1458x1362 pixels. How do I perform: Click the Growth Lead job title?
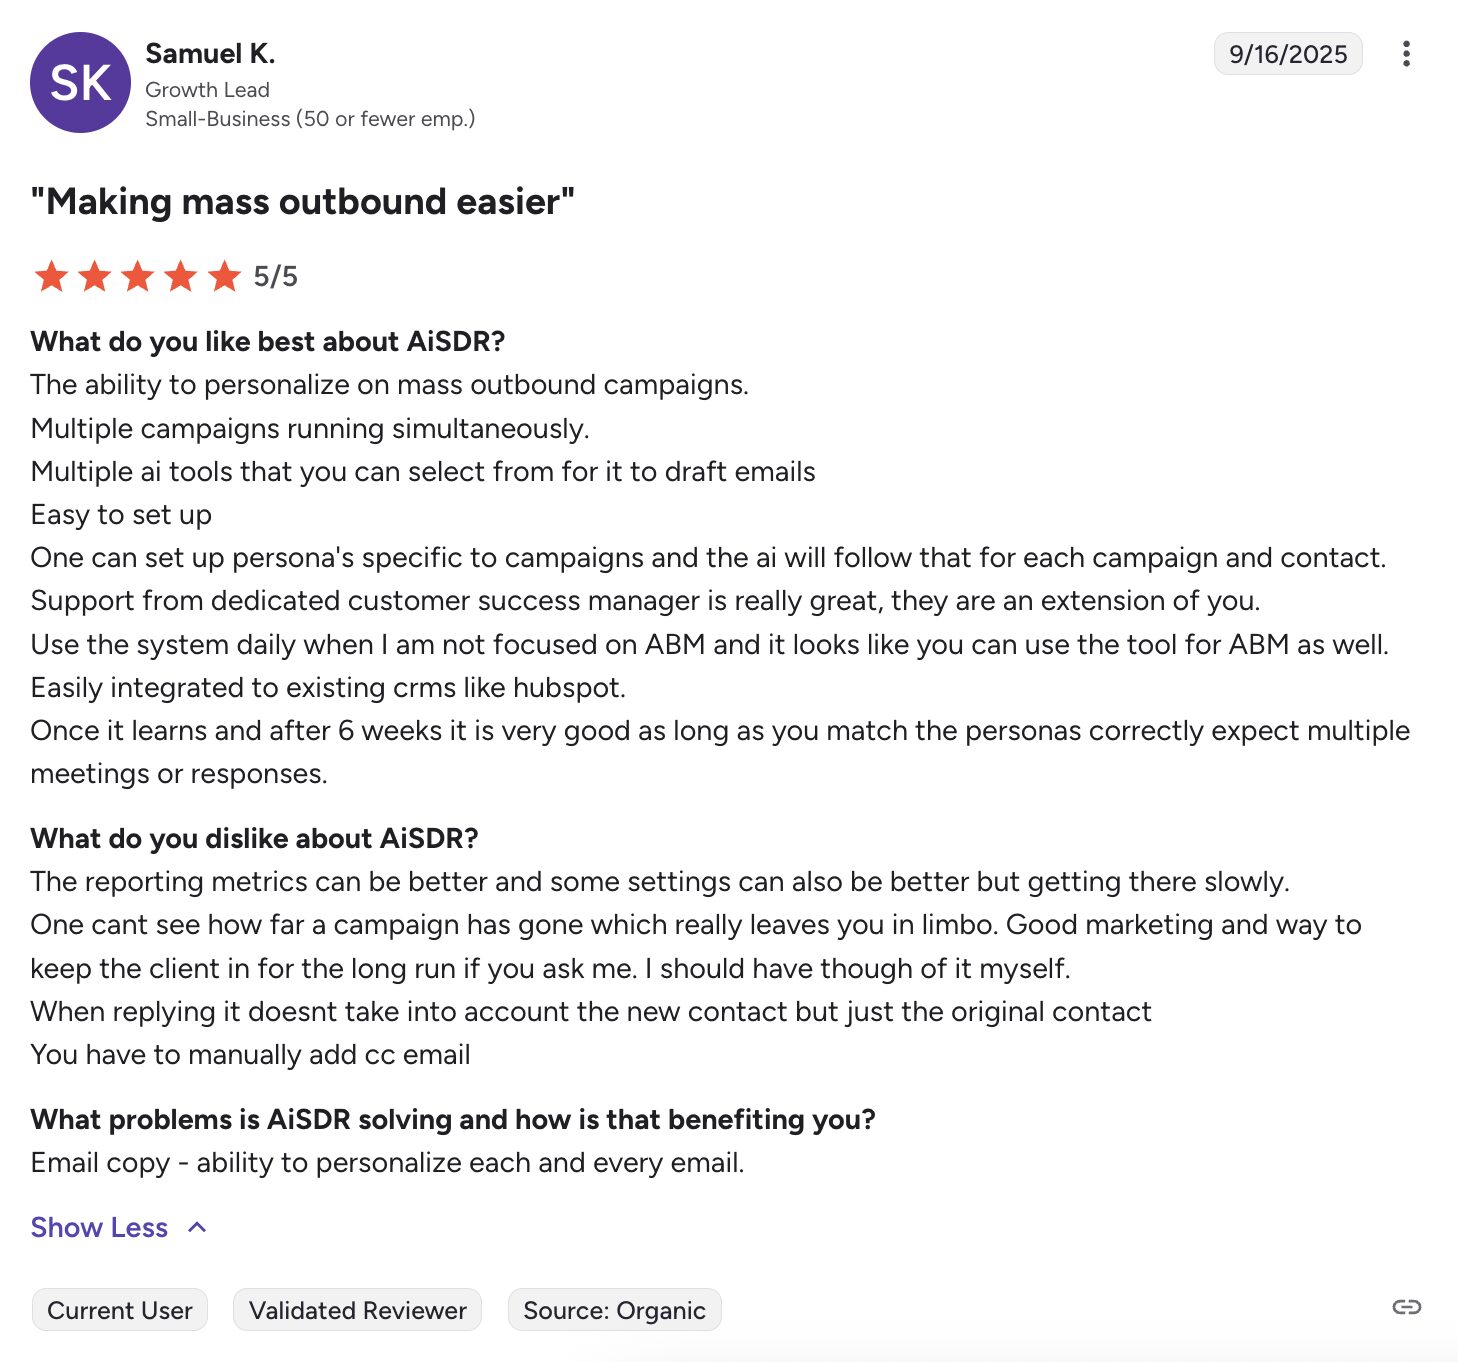(207, 90)
